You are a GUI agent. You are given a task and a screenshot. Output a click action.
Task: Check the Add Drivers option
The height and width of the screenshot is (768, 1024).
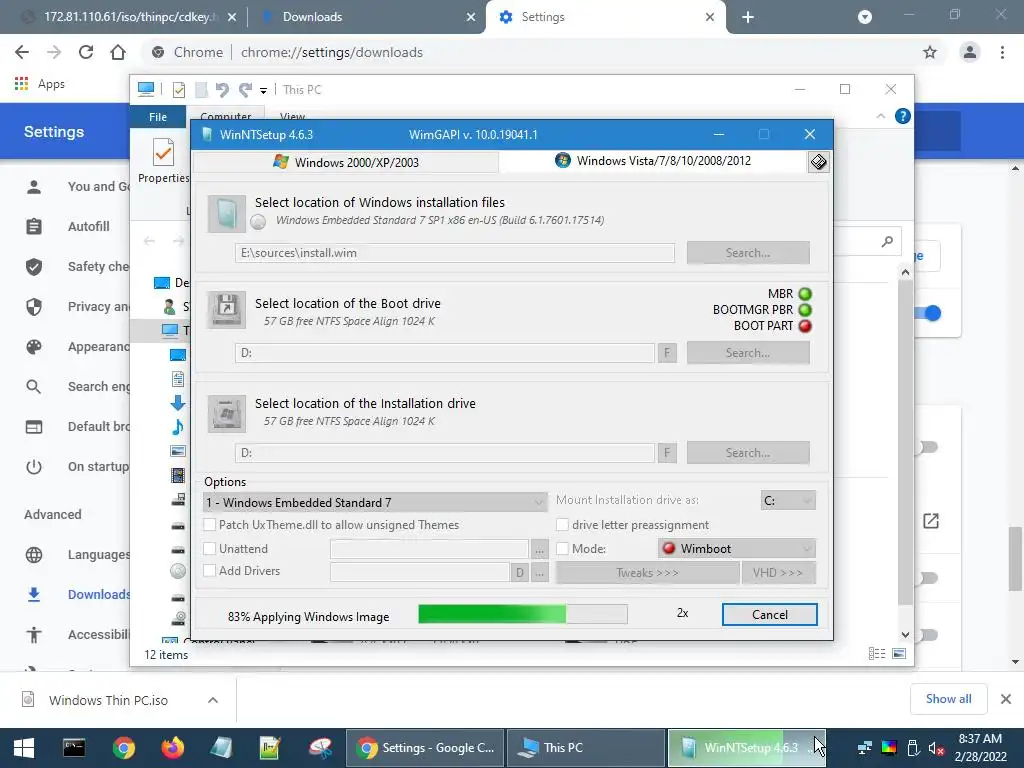(210, 570)
